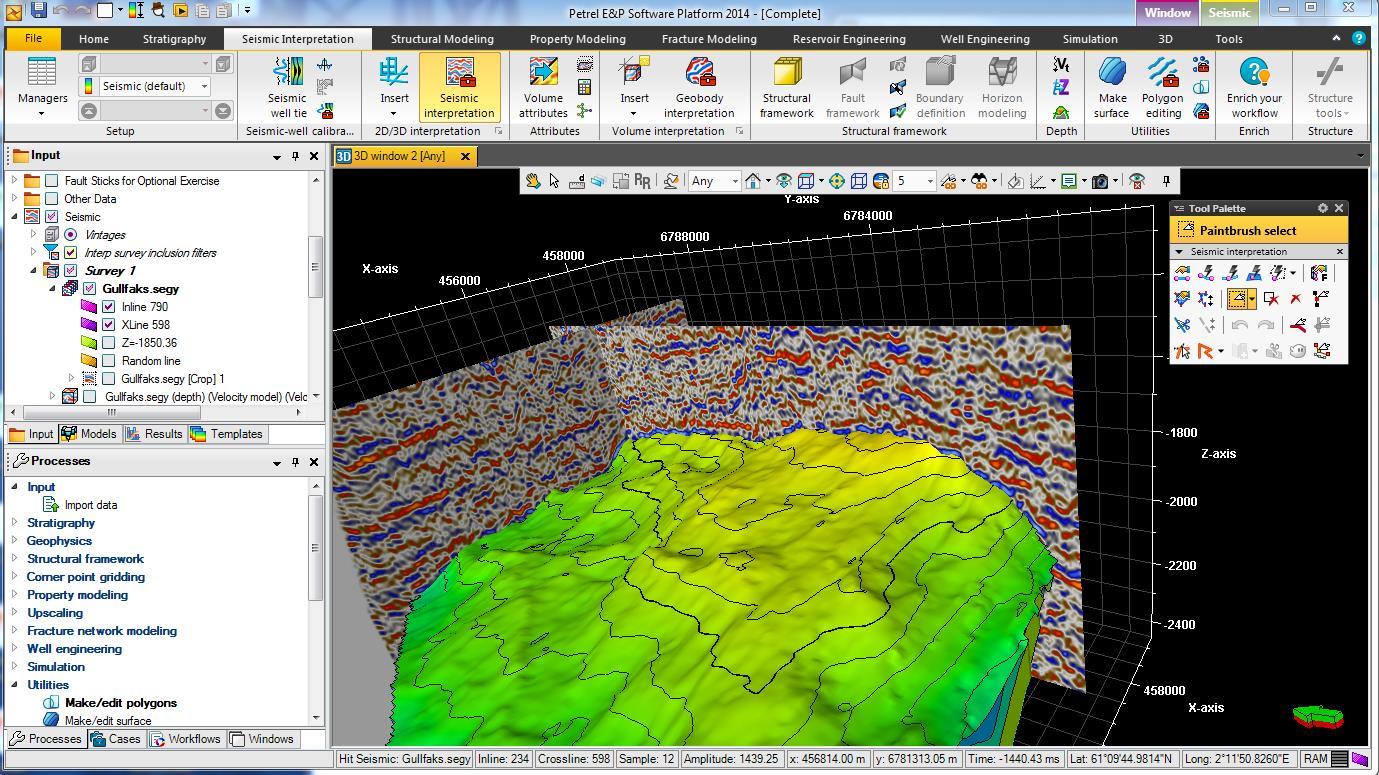Uncheck the Inline 790 checkbox
This screenshot has width=1379, height=775.
(x=109, y=307)
